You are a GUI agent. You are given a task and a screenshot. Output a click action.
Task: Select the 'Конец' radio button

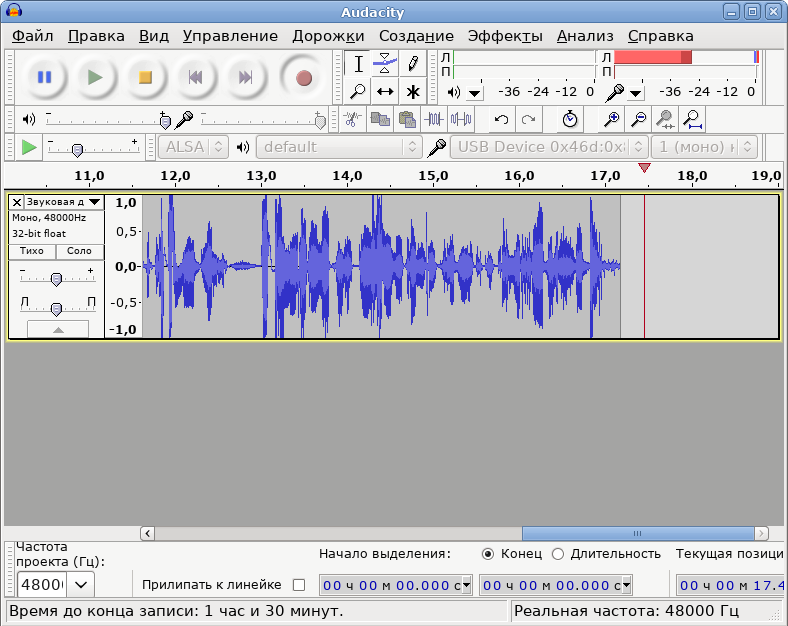point(487,554)
